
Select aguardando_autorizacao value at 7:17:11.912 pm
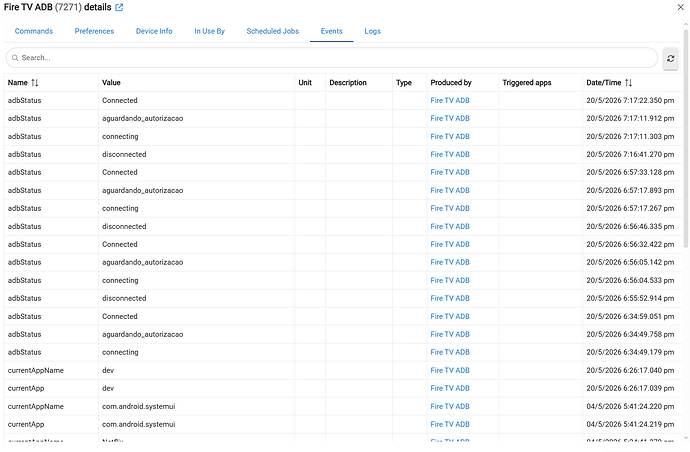coord(143,118)
